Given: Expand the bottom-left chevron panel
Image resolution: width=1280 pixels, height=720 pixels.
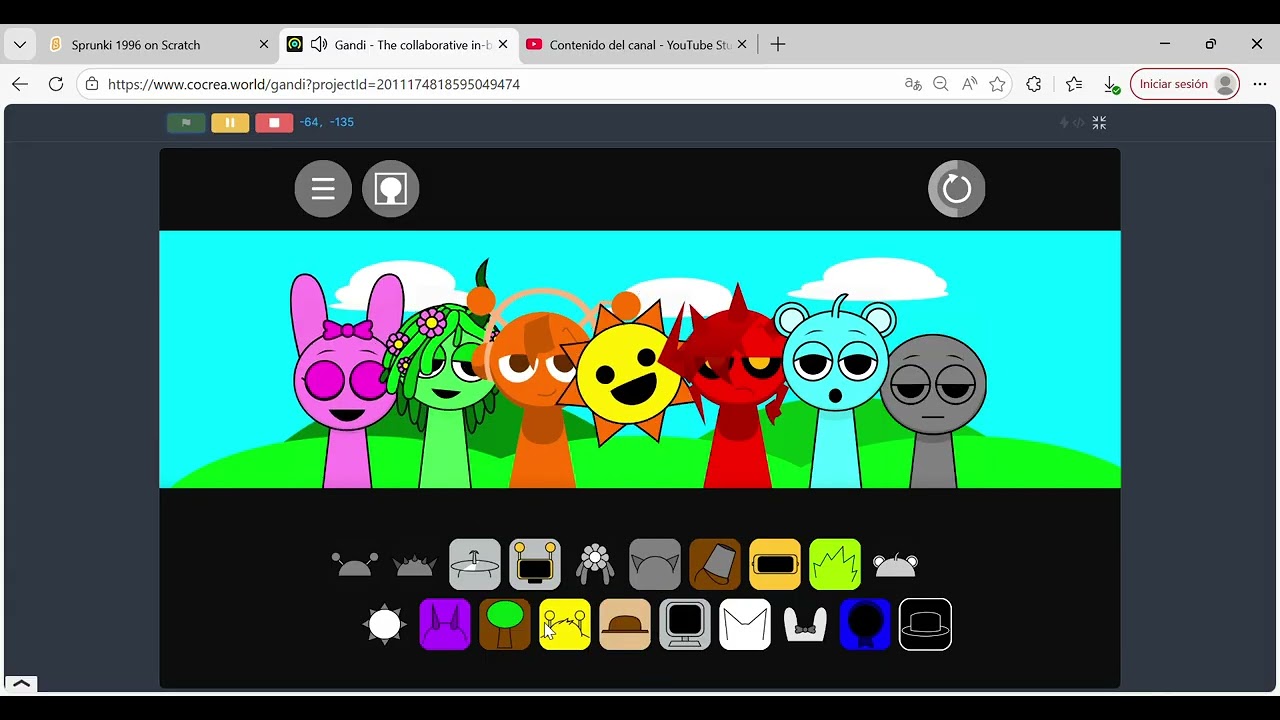Looking at the screenshot, I should pyautogui.click(x=21, y=684).
